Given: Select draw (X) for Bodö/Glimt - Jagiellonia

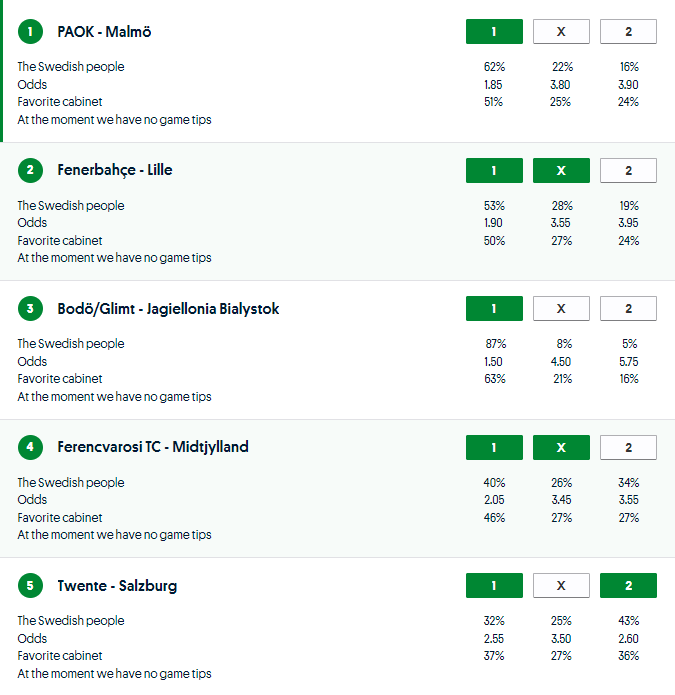Looking at the screenshot, I should (x=561, y=309).
